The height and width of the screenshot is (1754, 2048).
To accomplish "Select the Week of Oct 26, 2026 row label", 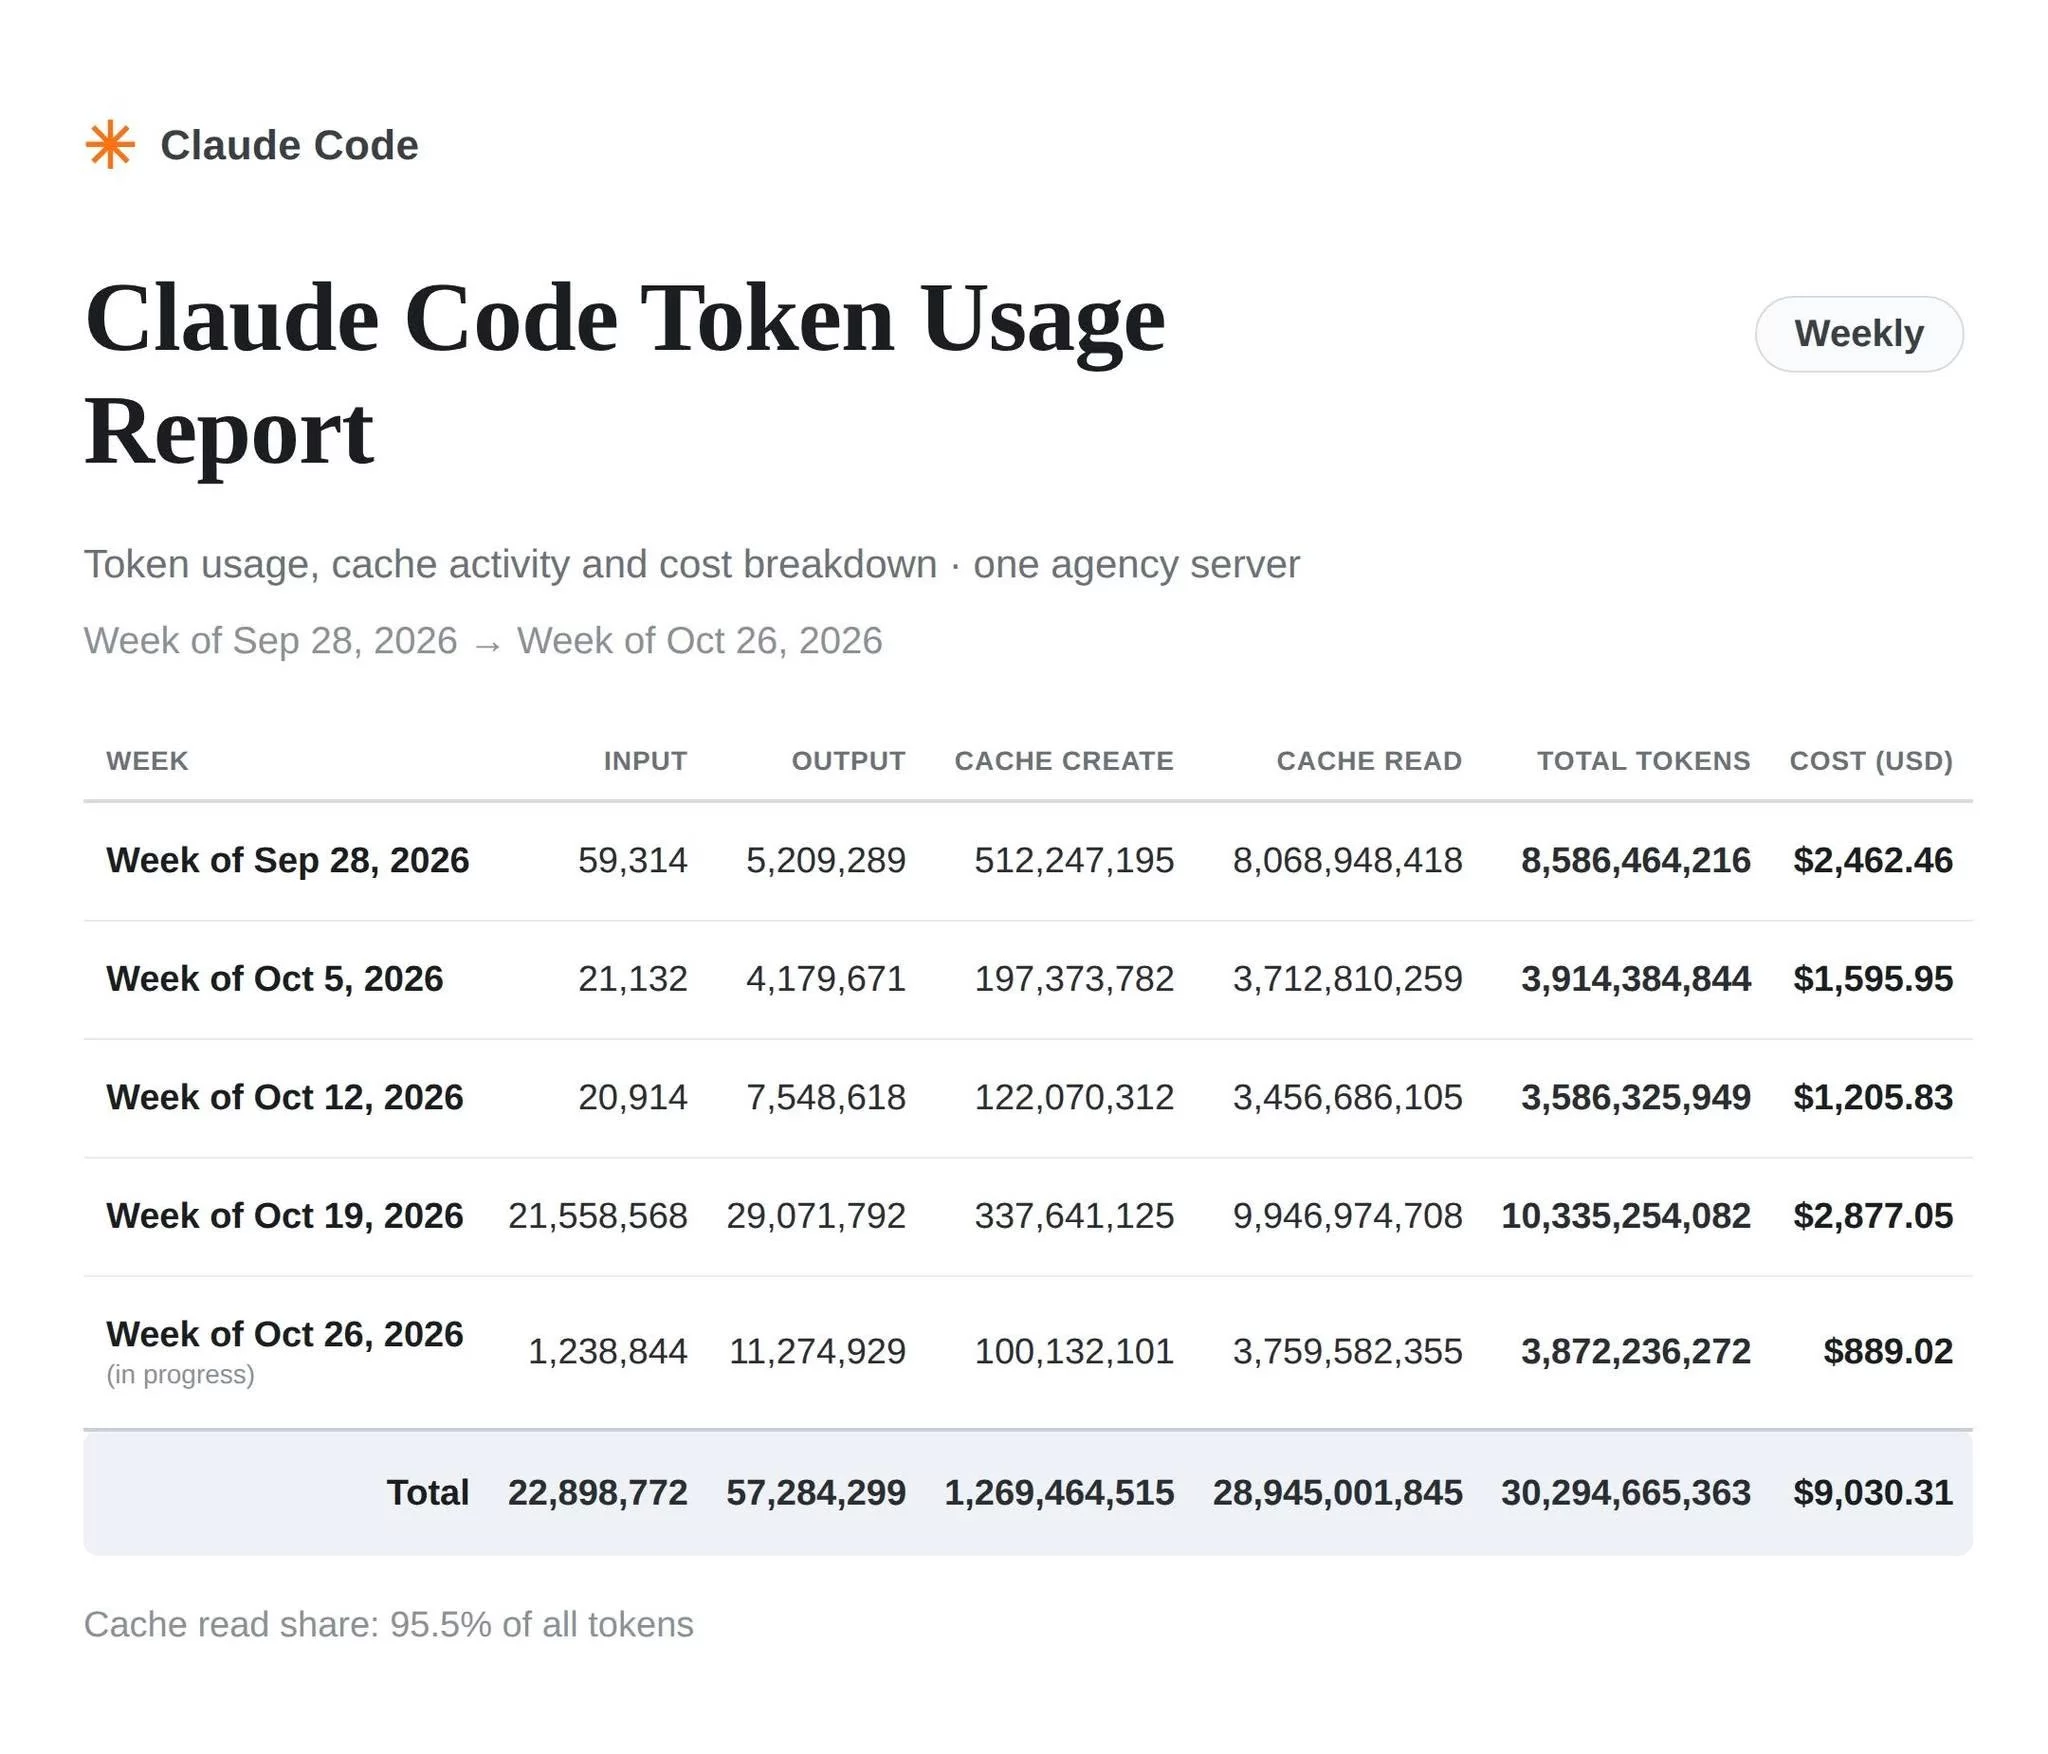I will [x=285, y=1334].
